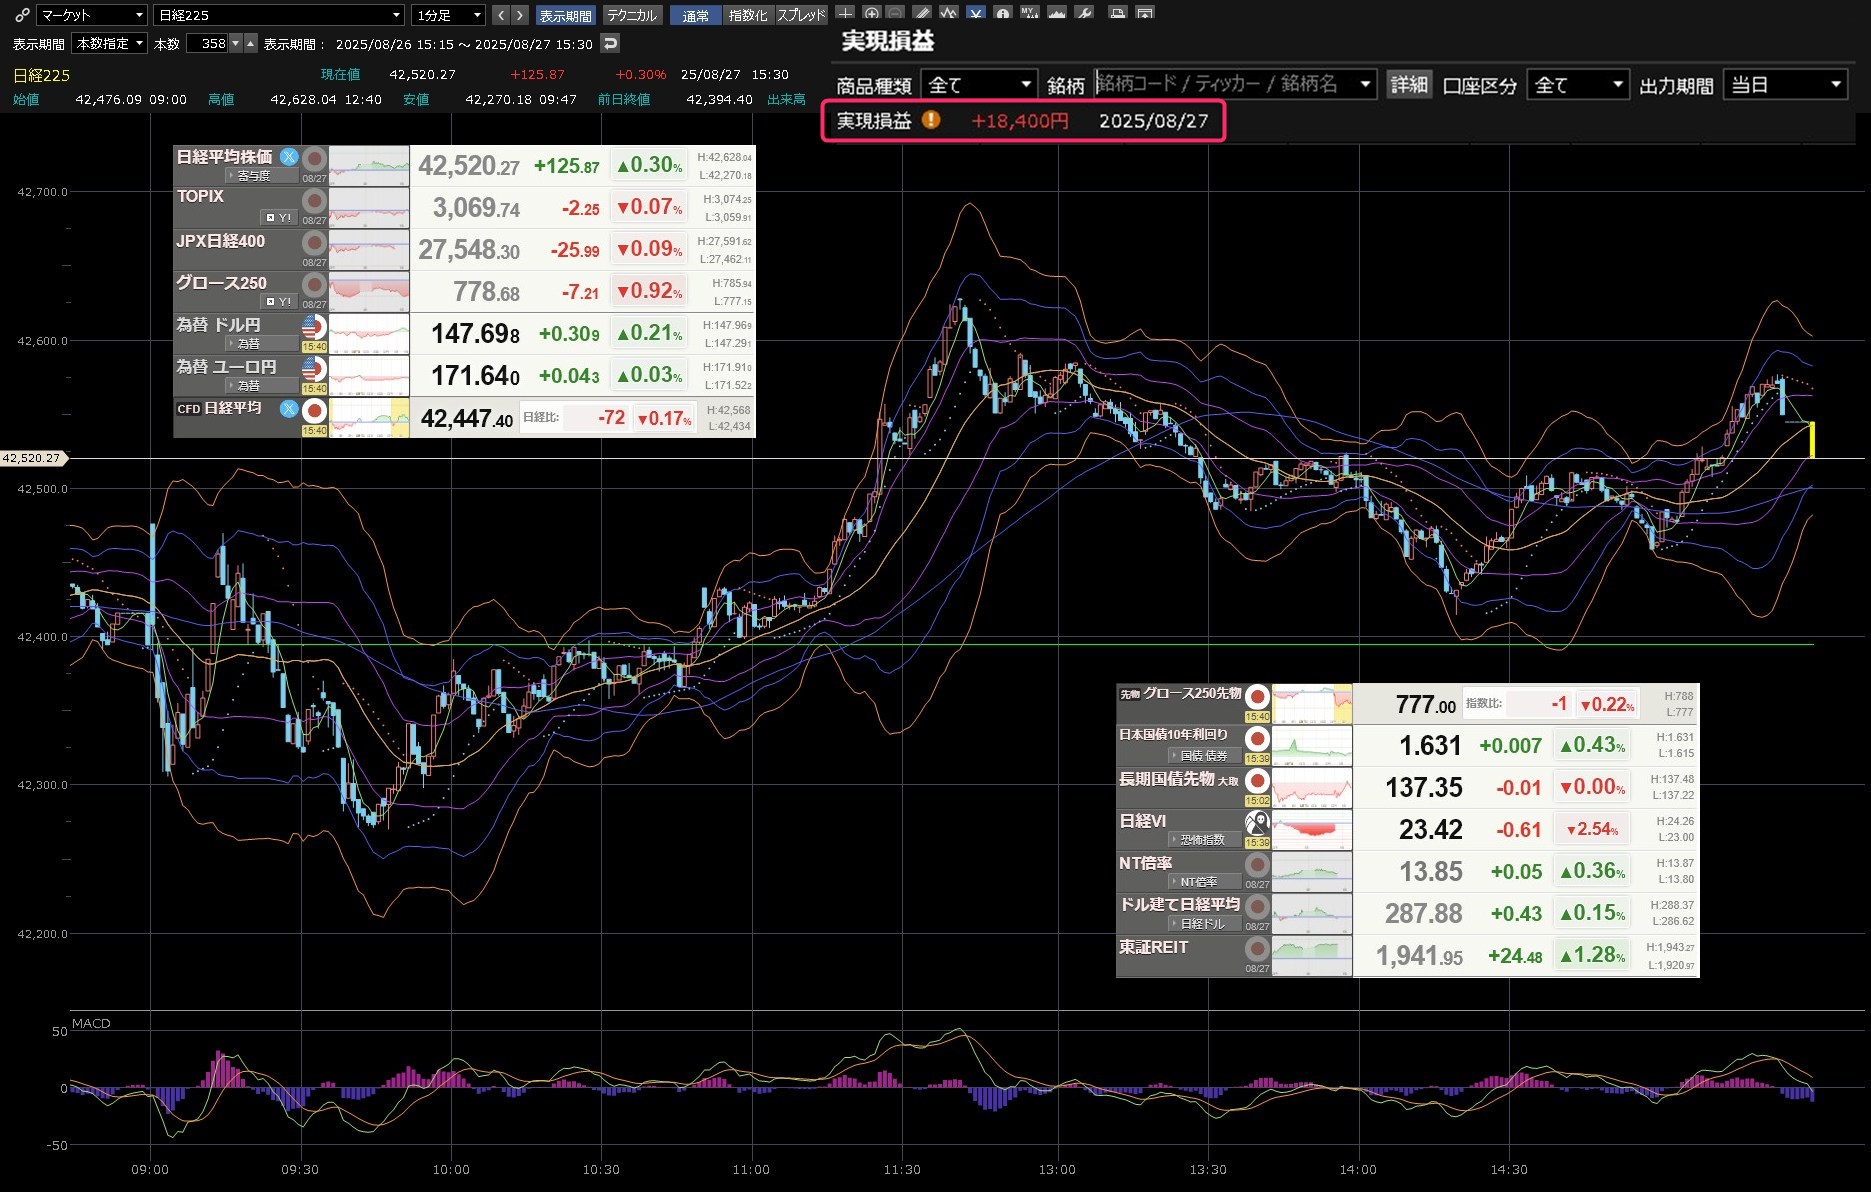Click the X share icon for 日経平均株価

click(289, 156)
